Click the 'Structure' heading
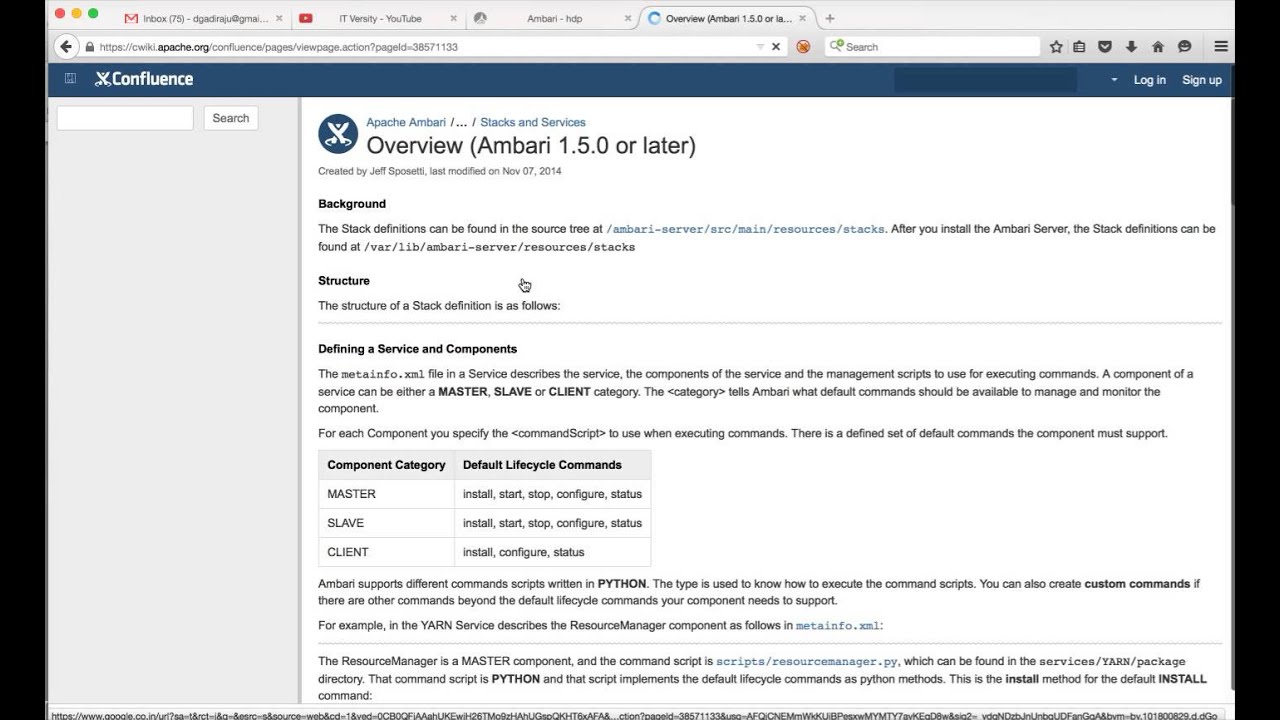 tap(344, 281)
